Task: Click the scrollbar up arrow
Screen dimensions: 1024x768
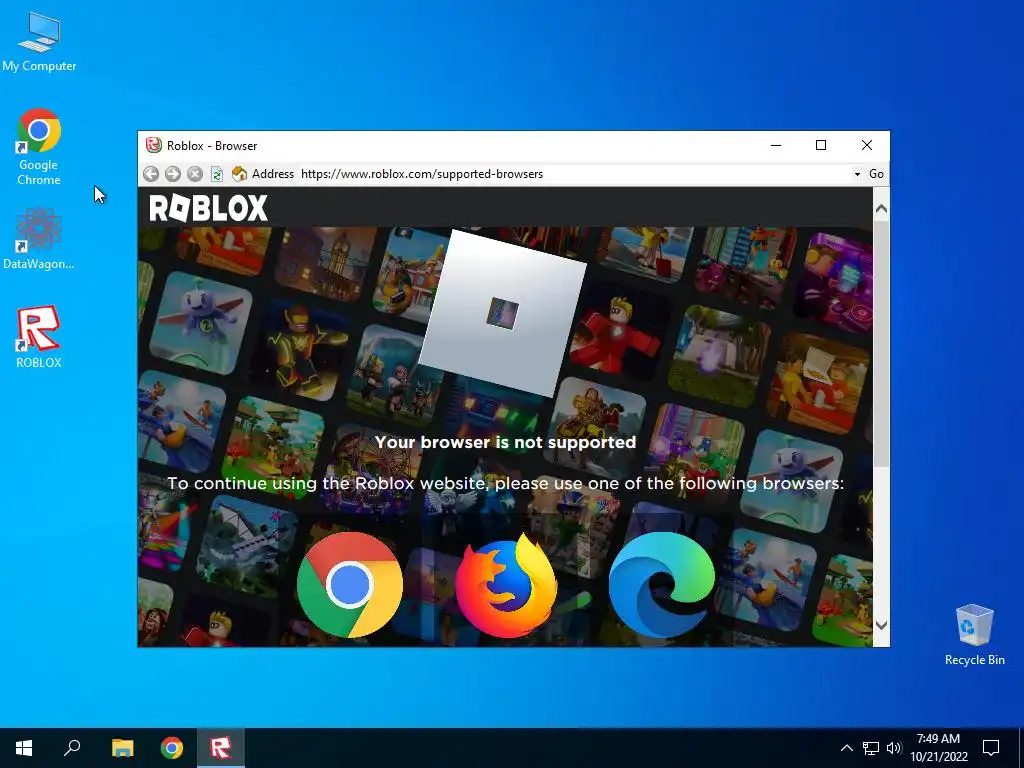Action: click(881, 209)
